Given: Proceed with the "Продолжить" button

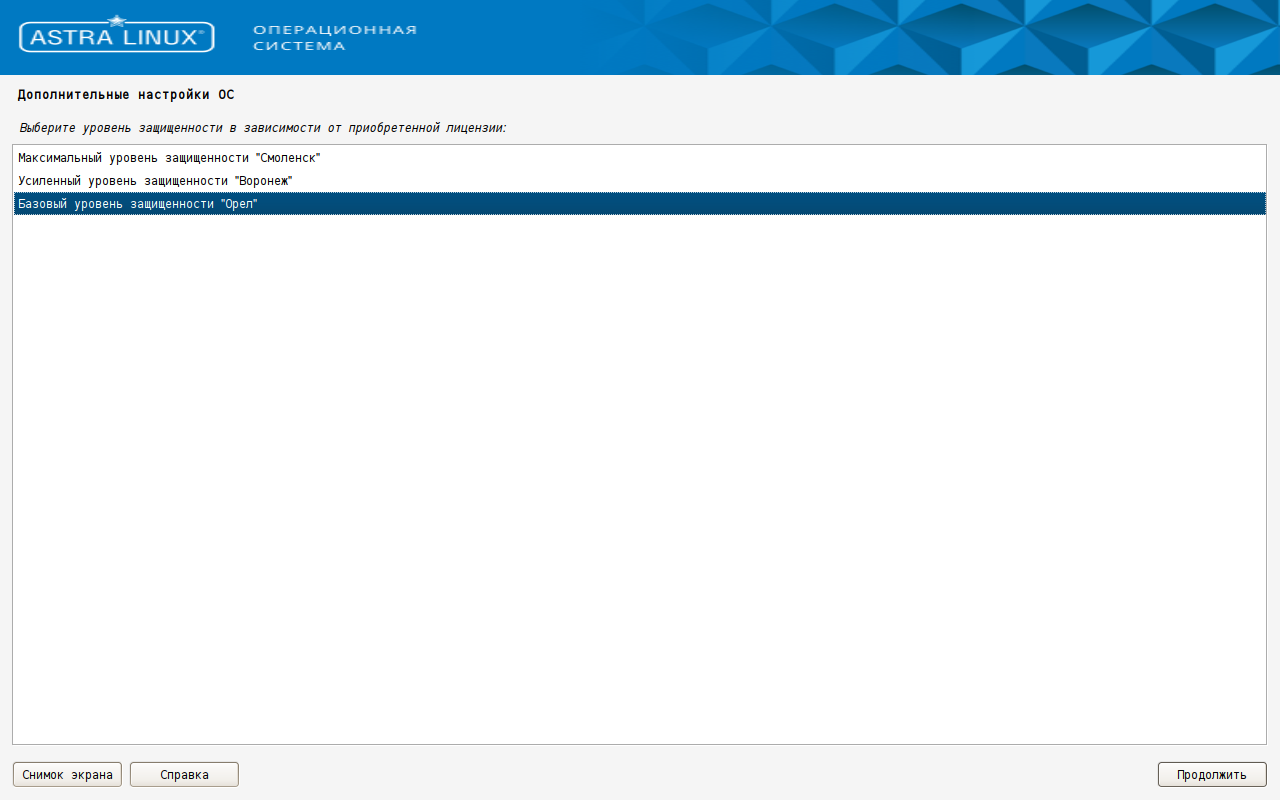Looking at the screenshot, I should (1212, 774).
